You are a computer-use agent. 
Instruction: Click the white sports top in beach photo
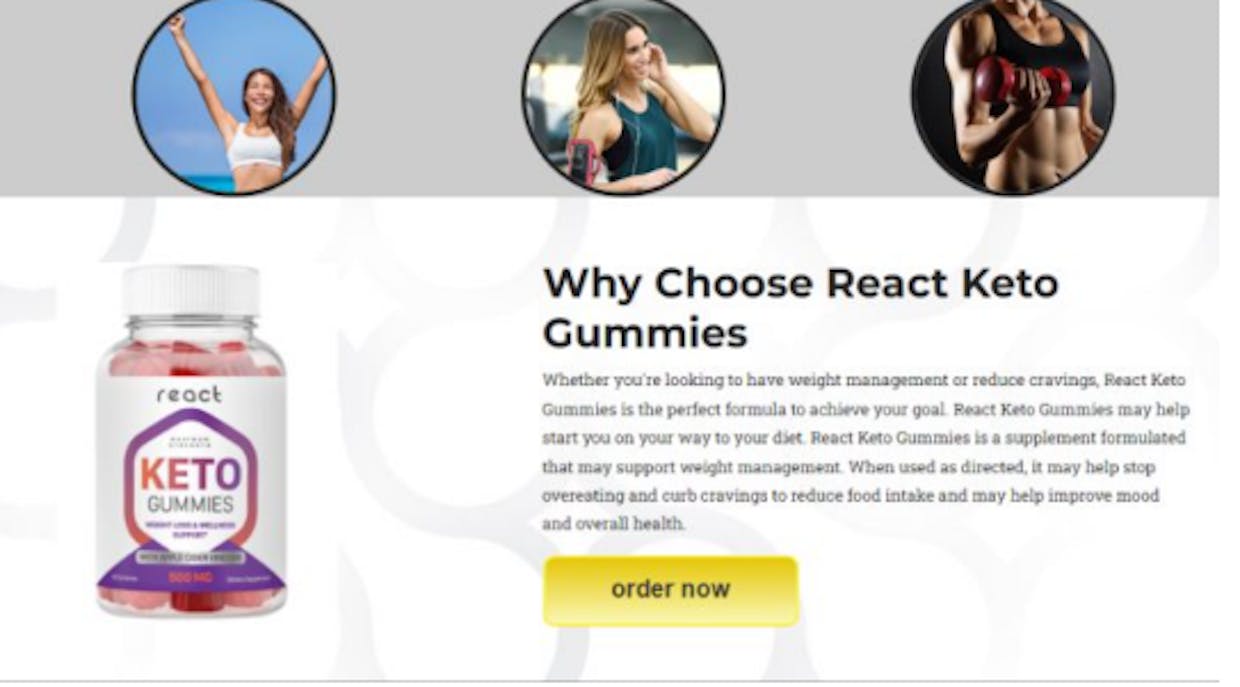pos(254,146)
